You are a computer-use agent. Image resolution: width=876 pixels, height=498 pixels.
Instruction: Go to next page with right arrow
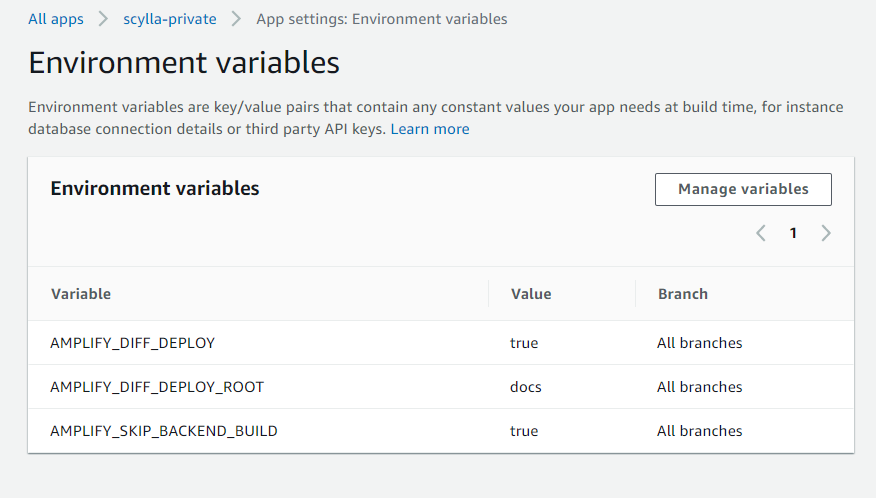(x=826, y=233)
